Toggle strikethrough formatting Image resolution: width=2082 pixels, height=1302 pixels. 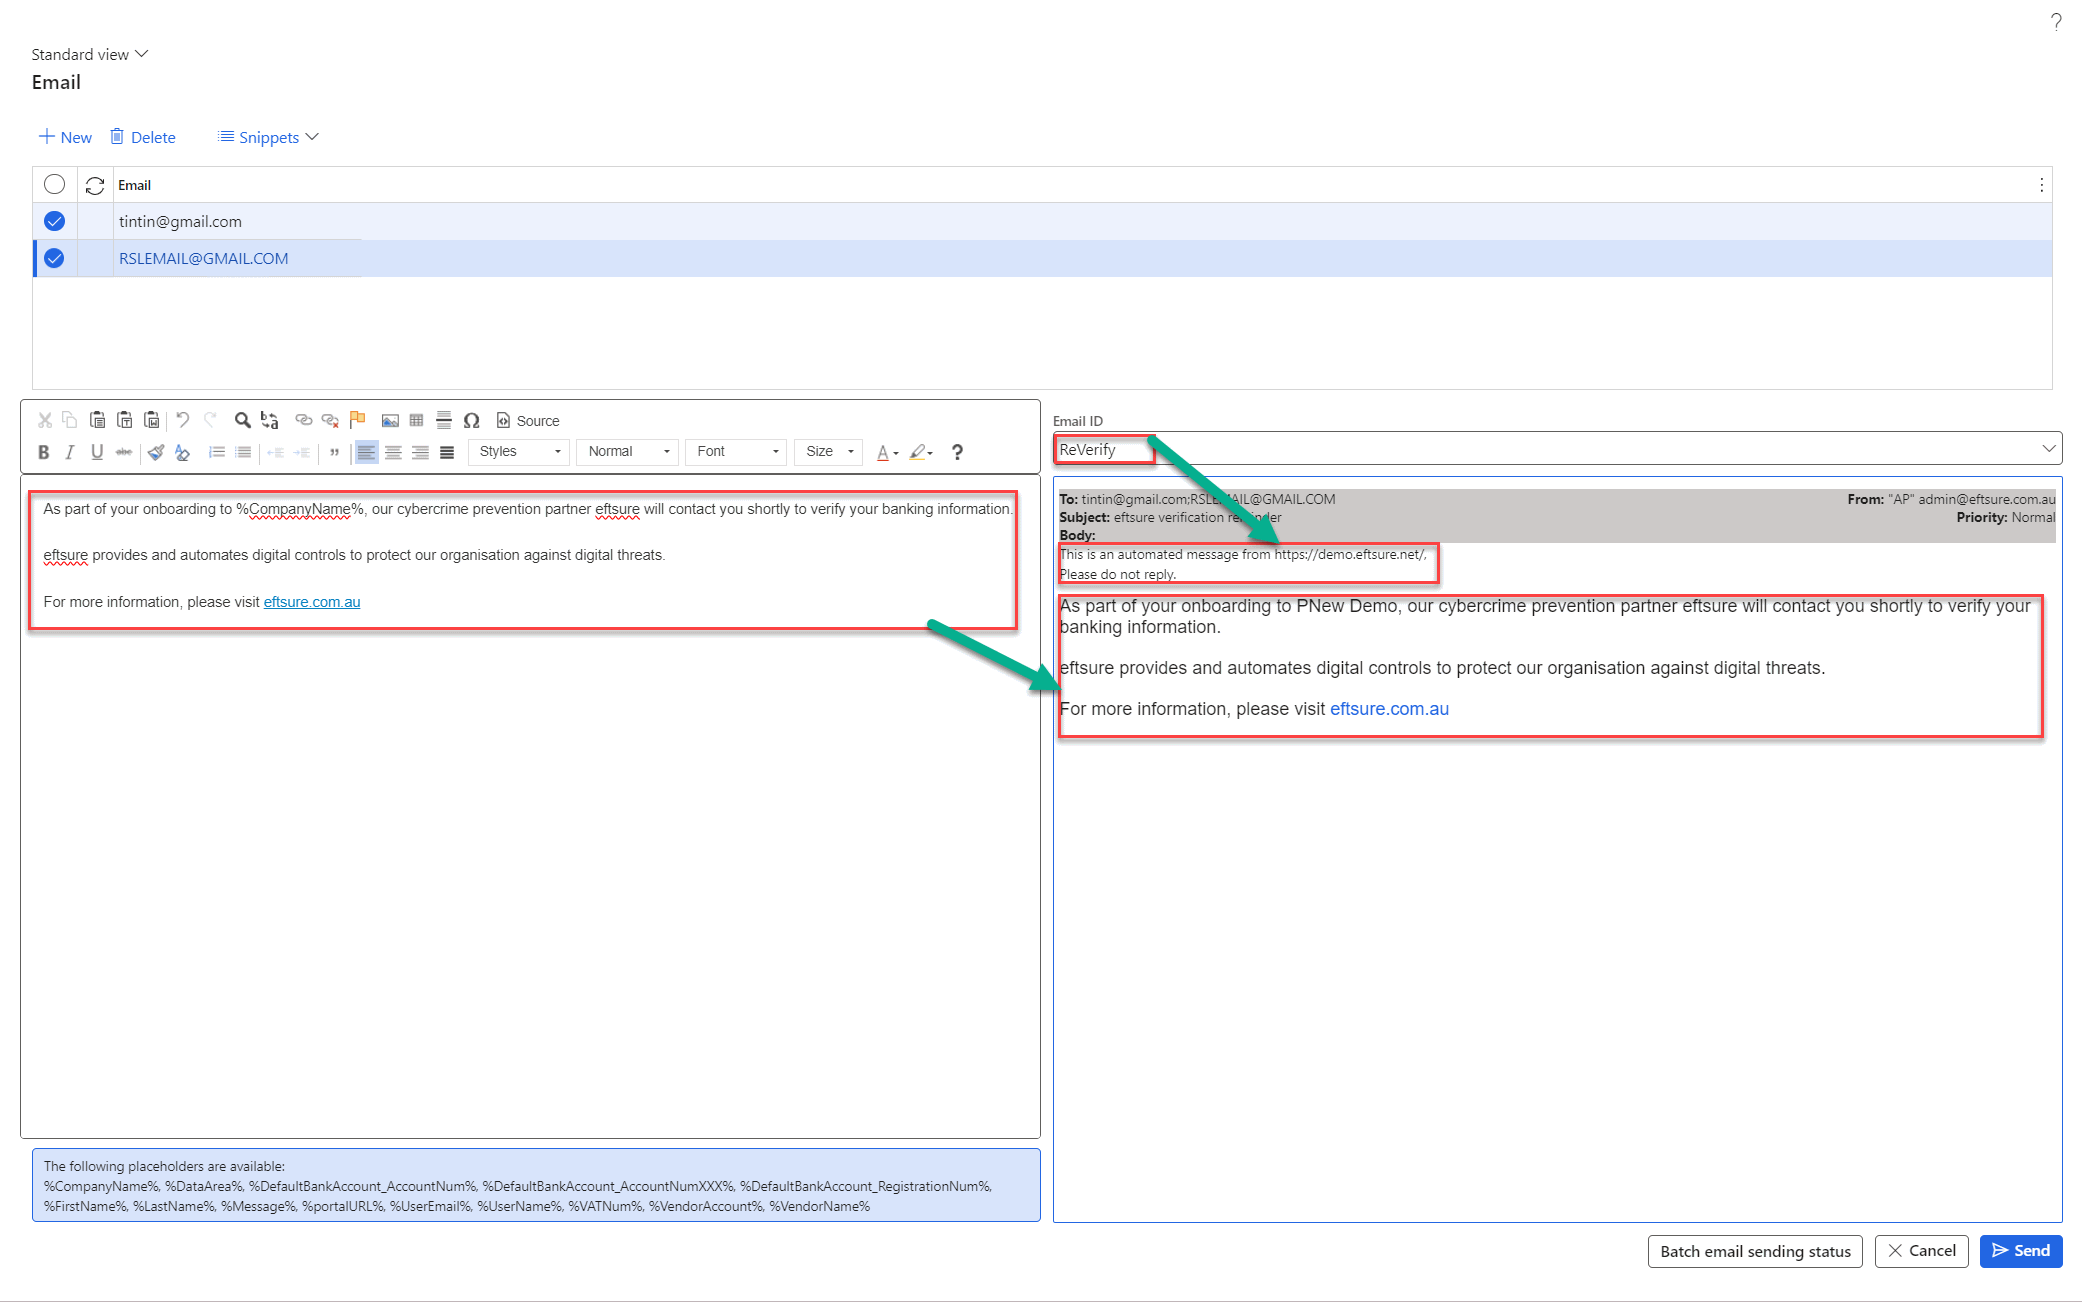click(x=123, y=452)
